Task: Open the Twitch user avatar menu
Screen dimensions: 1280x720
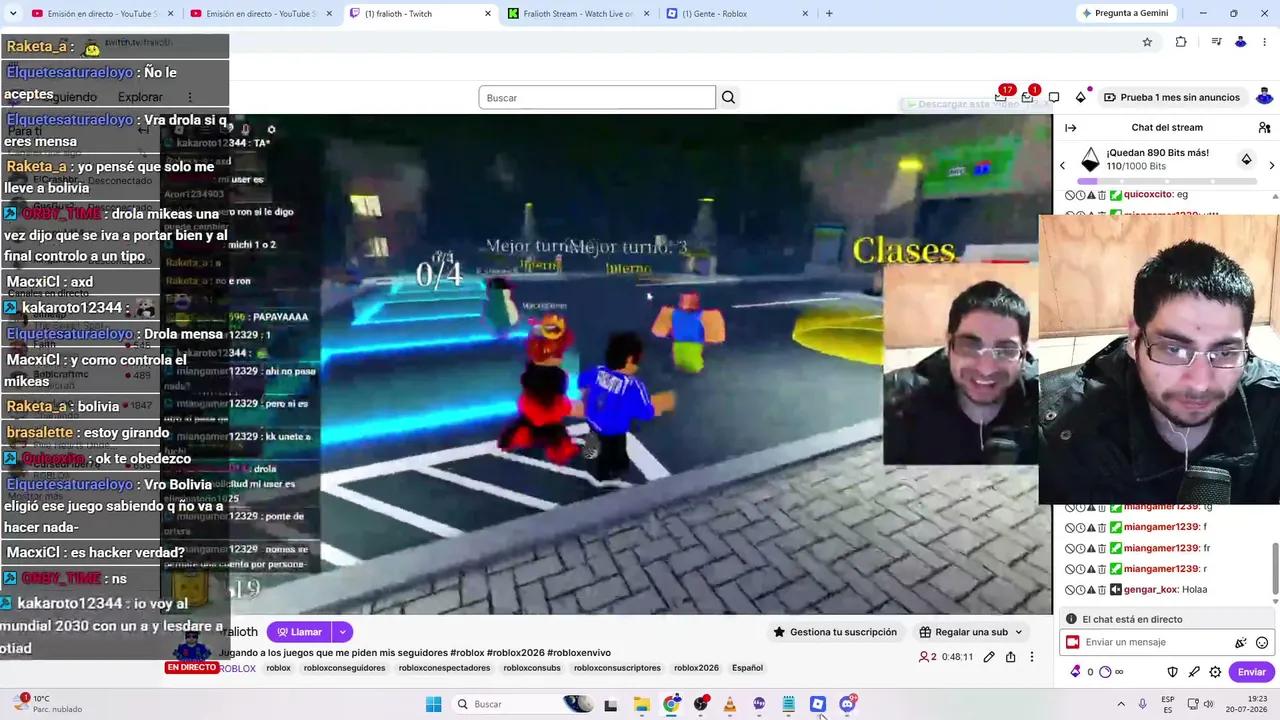Action: [x=1264, y=97]
